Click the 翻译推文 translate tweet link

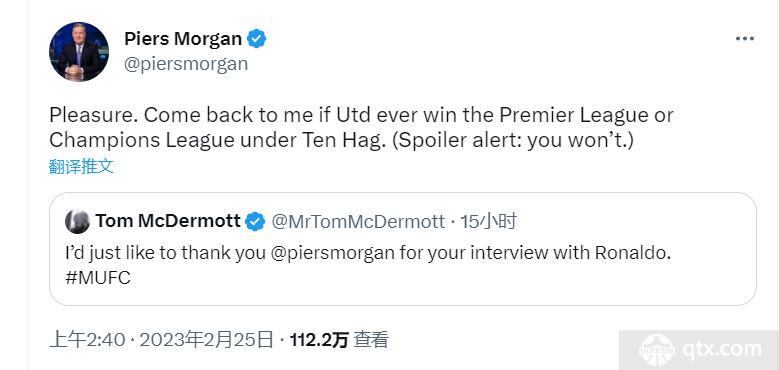tap(81, 167)
